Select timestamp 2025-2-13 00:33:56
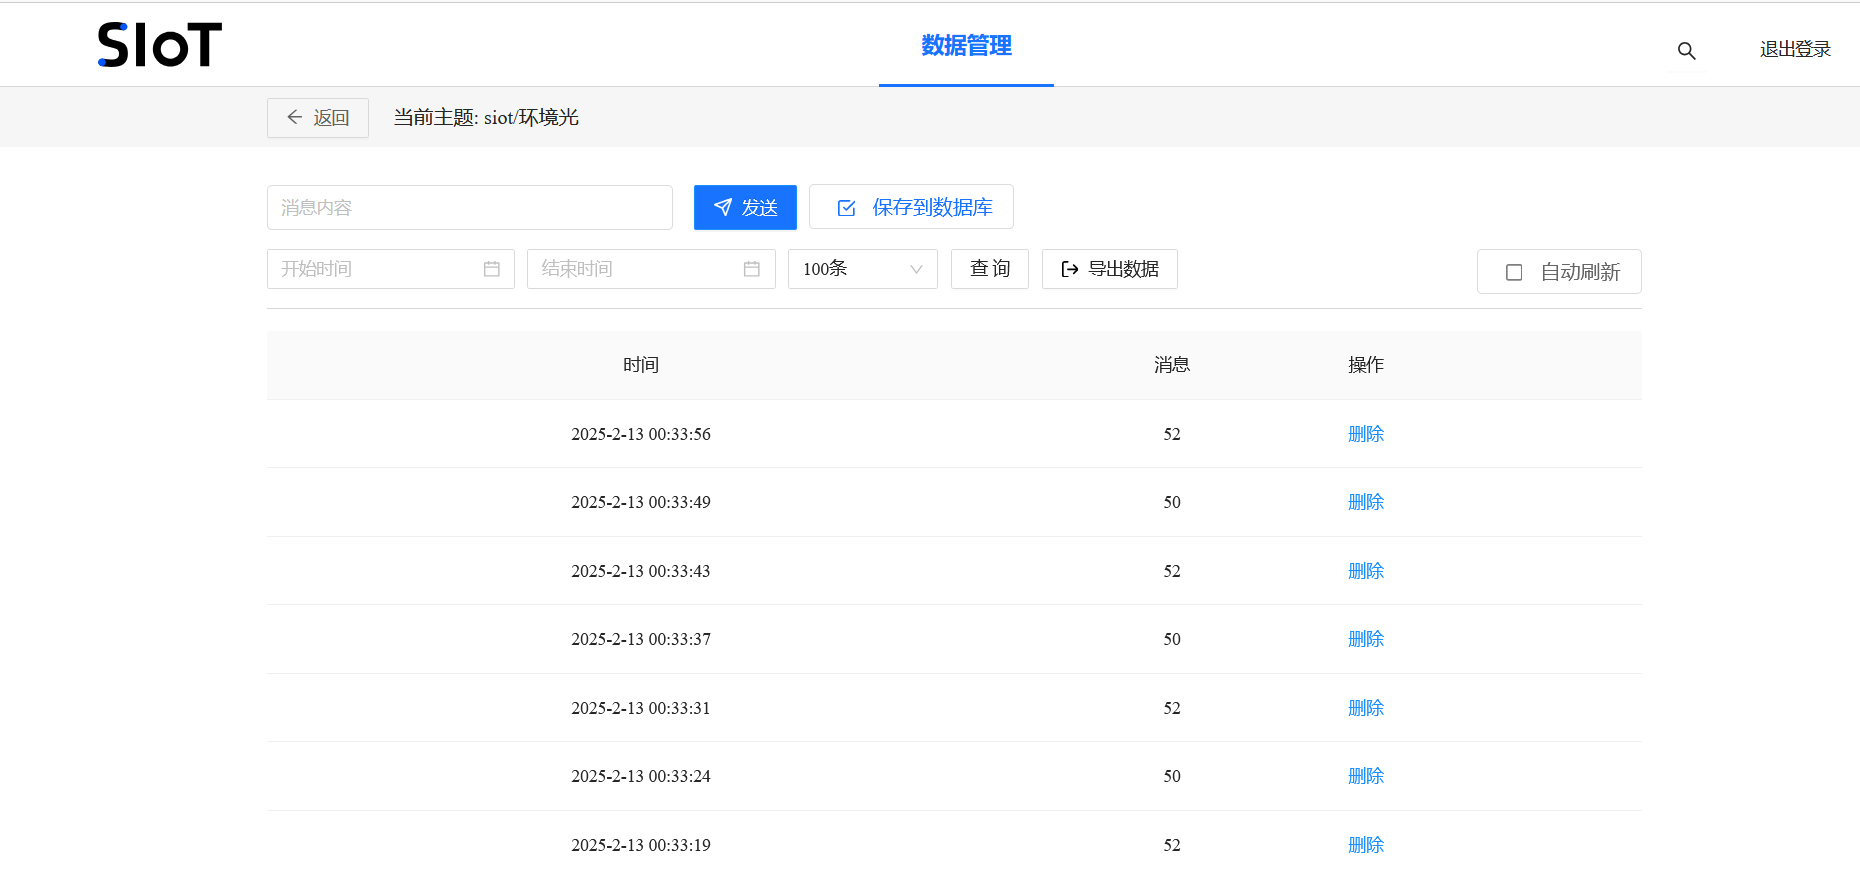 click(641, 434)
